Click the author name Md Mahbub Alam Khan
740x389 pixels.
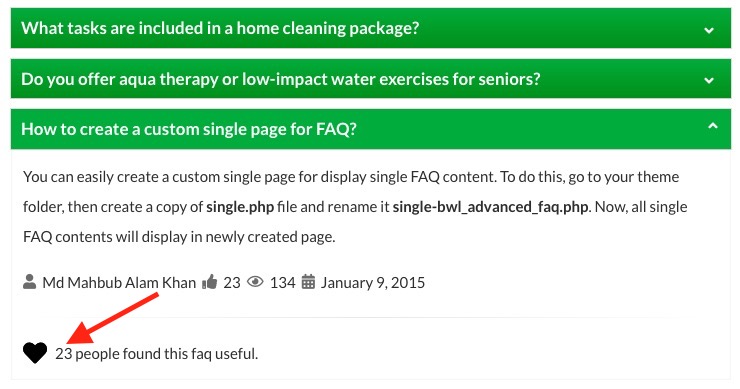(x=119, y=282)
